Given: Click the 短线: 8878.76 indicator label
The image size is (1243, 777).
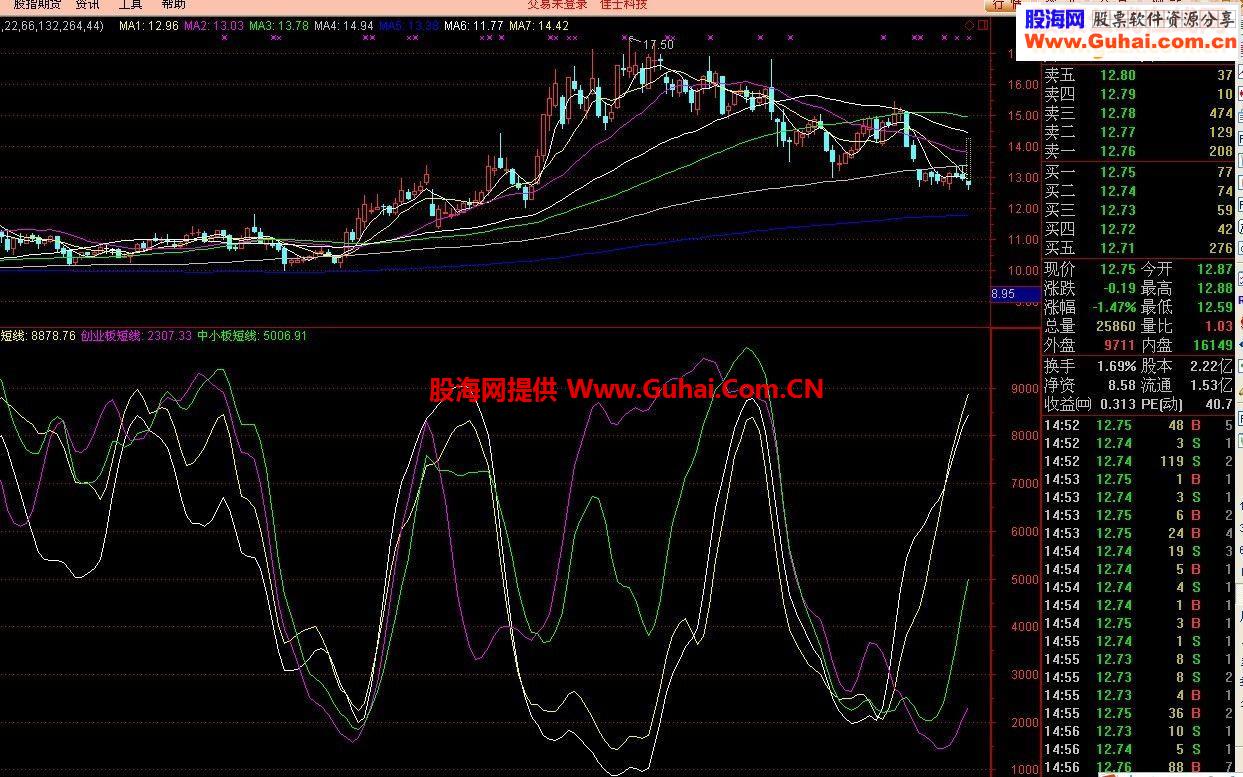Looking at the screenshot, I should click(x=38, y=336).
